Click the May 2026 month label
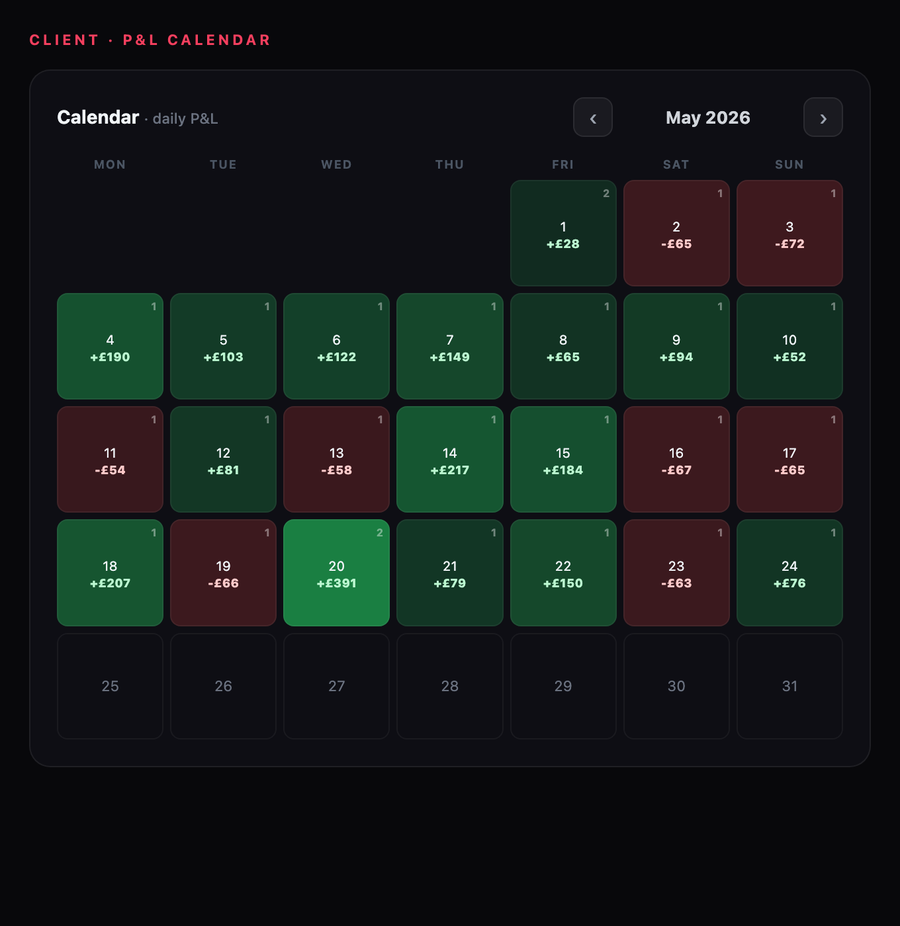The height and width of the screenshot is (926, 900). 707,118
